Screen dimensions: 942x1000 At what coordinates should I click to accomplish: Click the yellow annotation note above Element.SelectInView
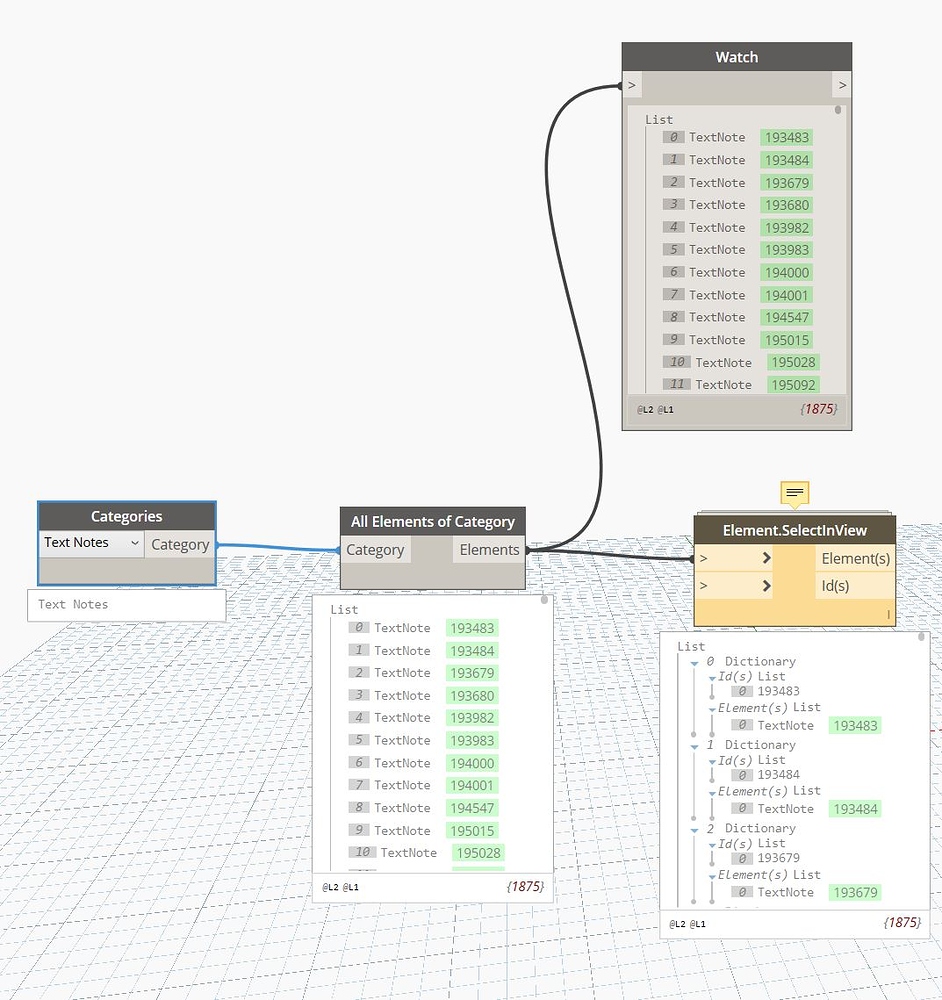(x=794, y=492)
